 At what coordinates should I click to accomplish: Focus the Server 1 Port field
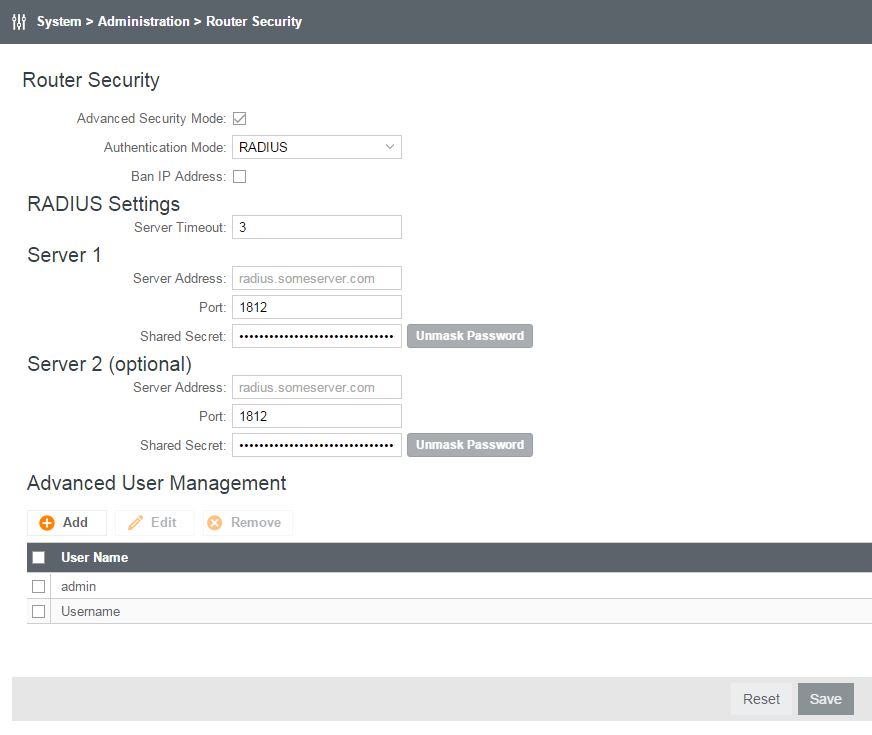[x=317, y=307]
